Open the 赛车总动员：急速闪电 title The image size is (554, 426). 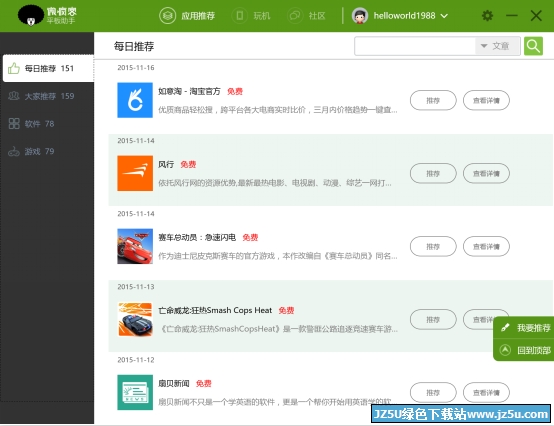point(197,237)
